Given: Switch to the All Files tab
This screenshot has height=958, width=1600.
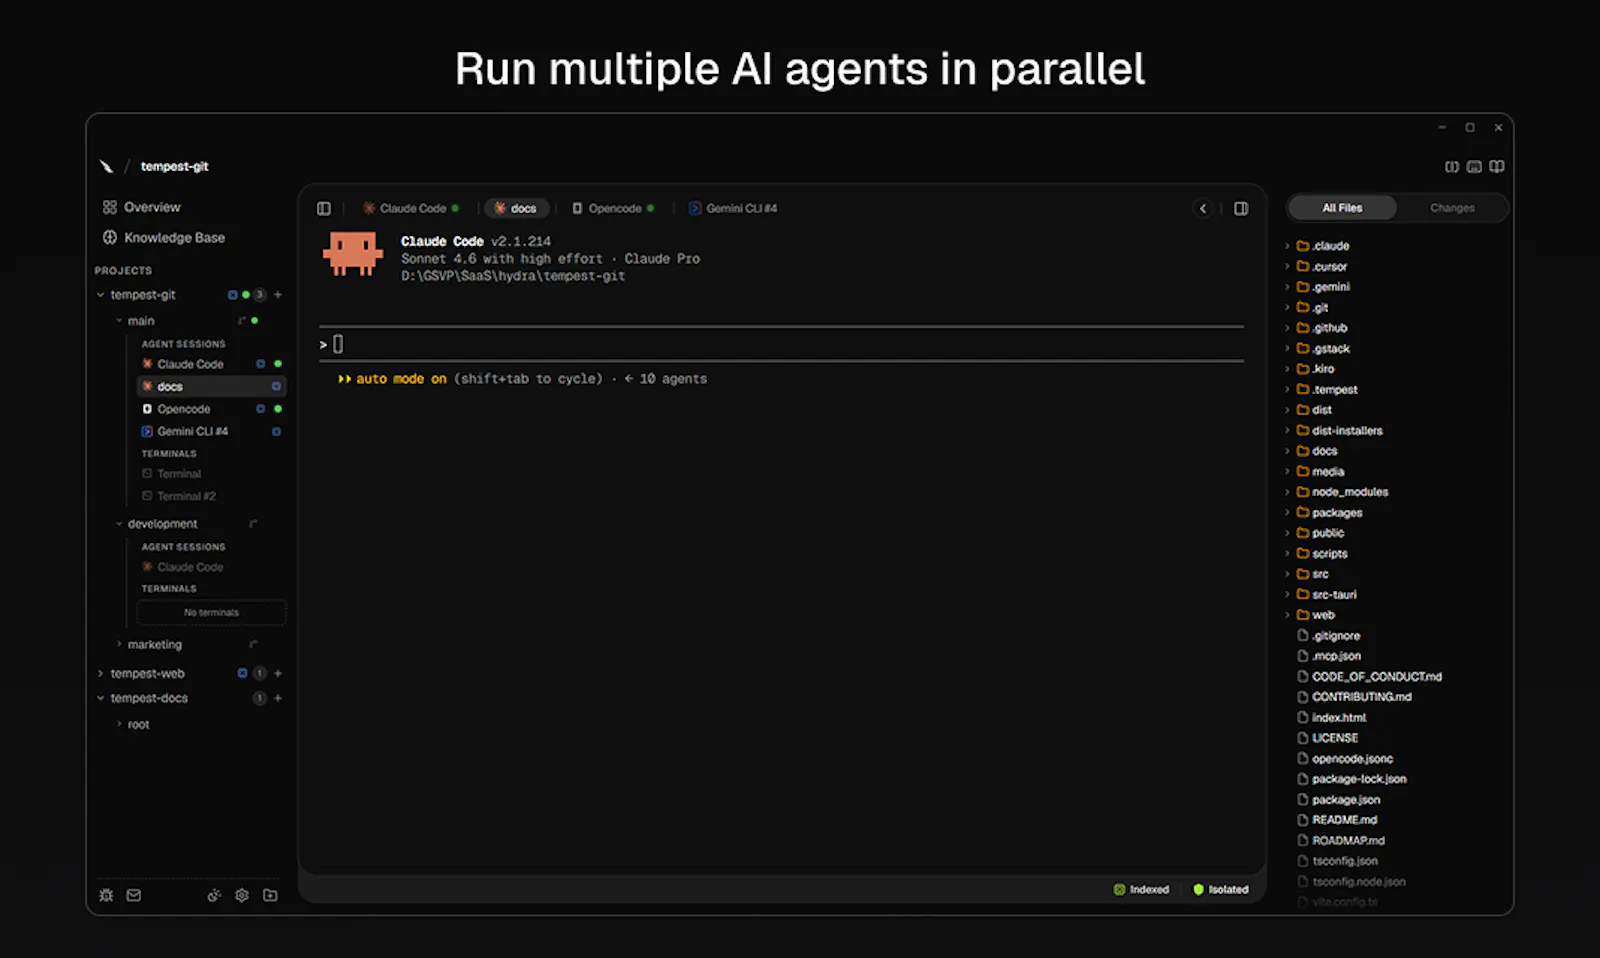Looking at the screenshot, I should (1342, 208).
